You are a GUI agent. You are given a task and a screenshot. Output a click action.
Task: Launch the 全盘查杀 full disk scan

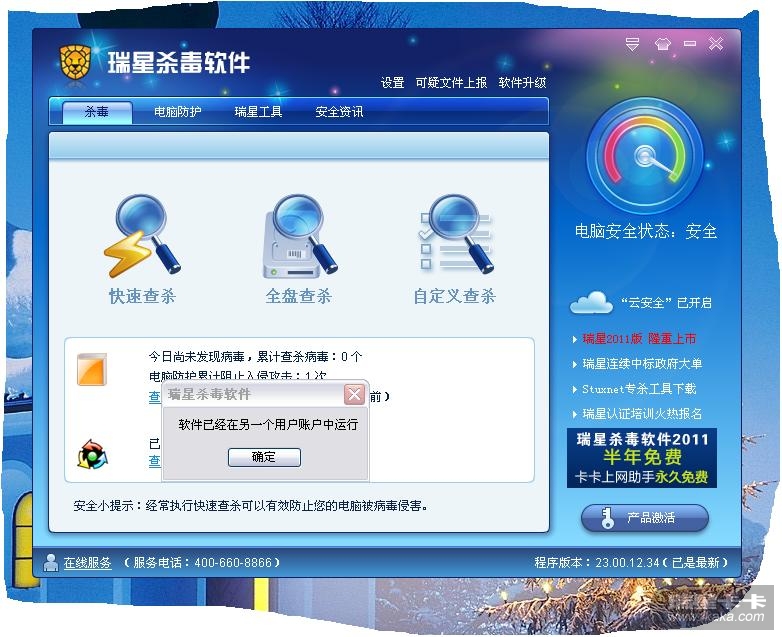click(299, 249)
